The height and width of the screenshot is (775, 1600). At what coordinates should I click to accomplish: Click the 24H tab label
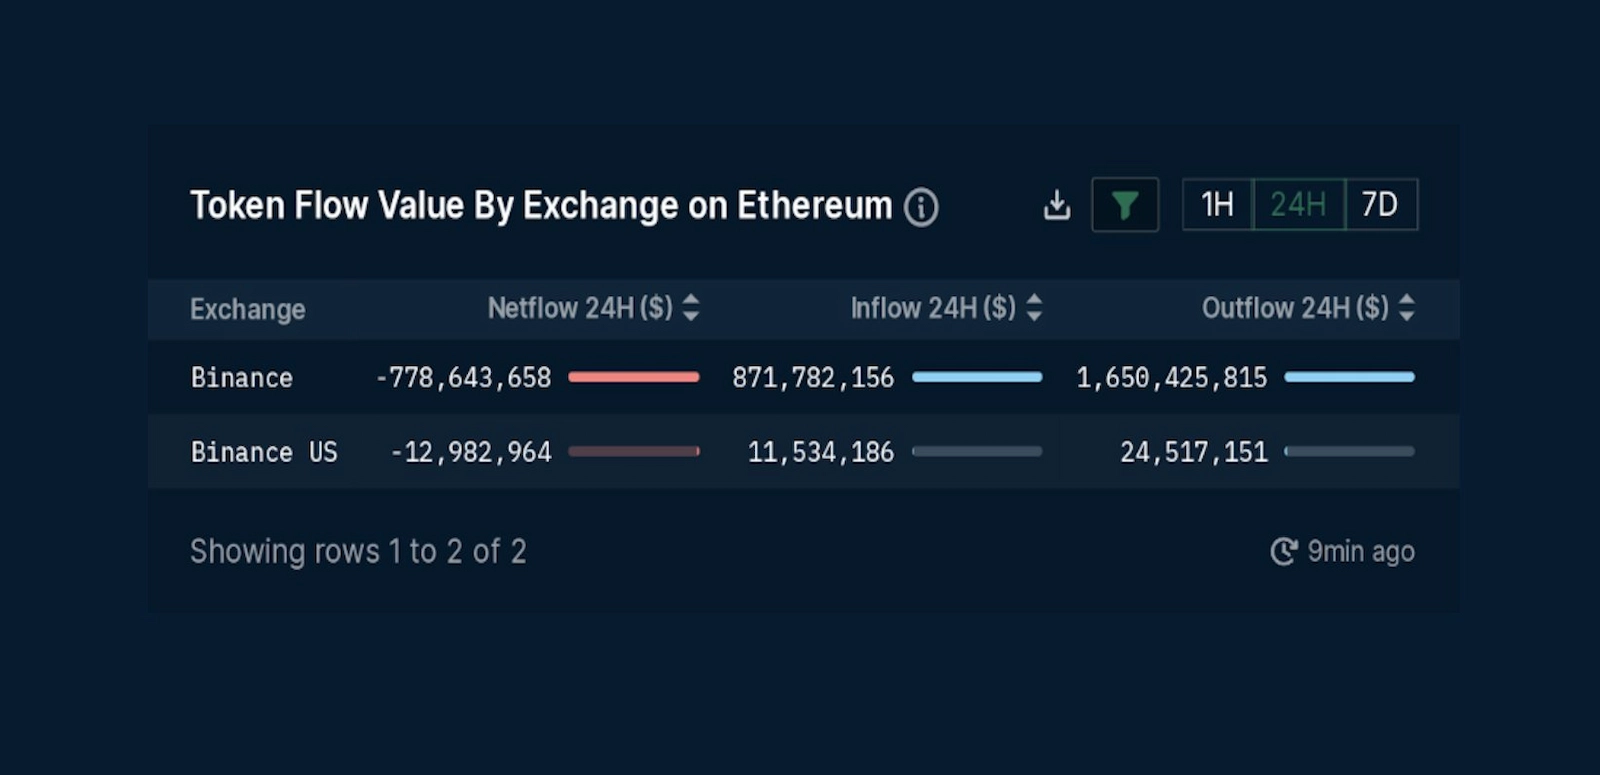click(1298, 203)
